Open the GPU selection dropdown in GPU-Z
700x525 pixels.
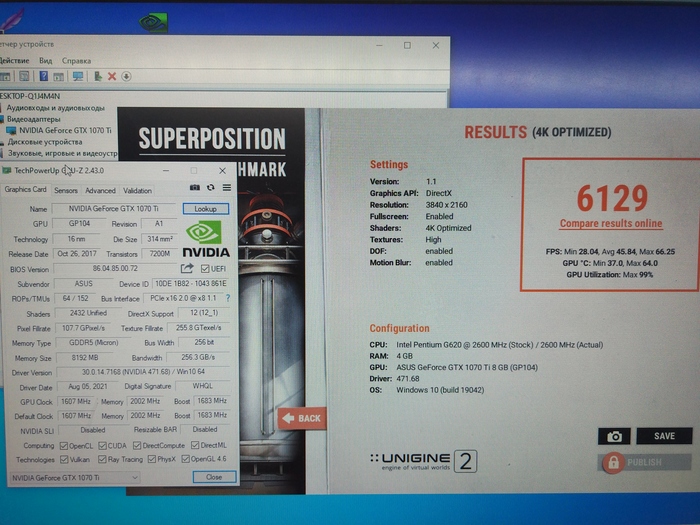click(x=74, y=478)
